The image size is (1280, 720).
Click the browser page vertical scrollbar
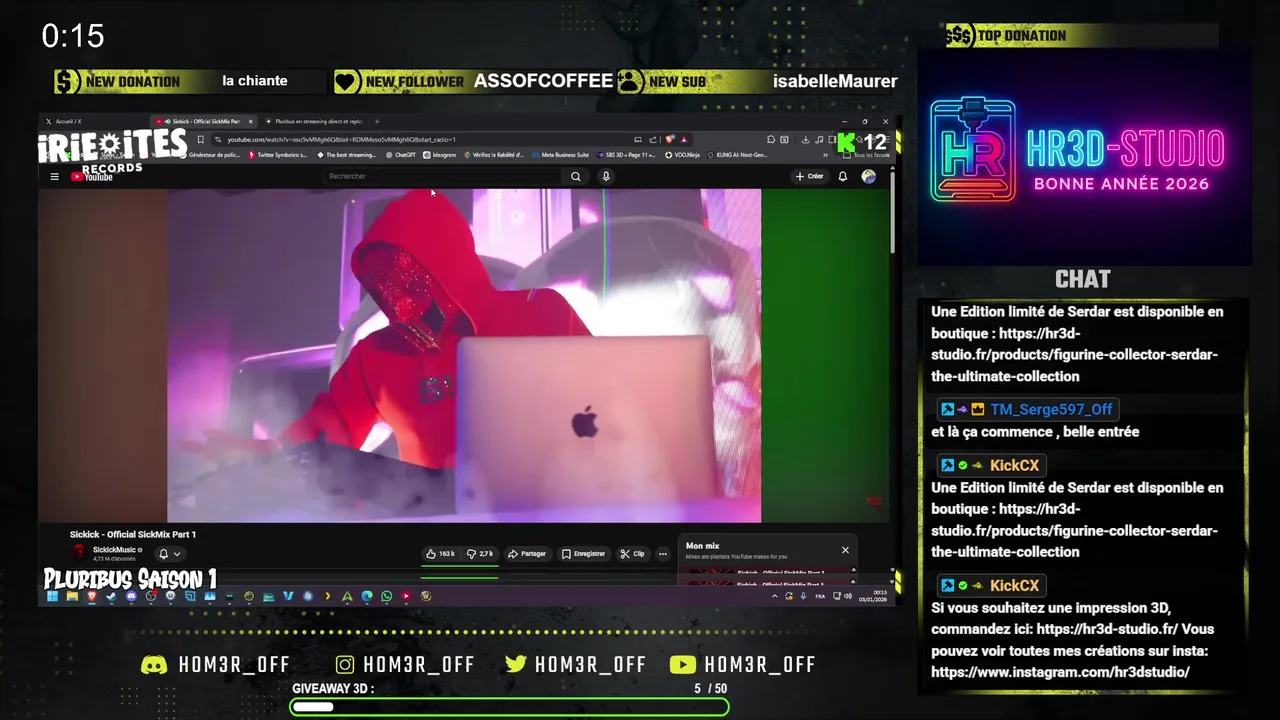[x=891, y=215]
